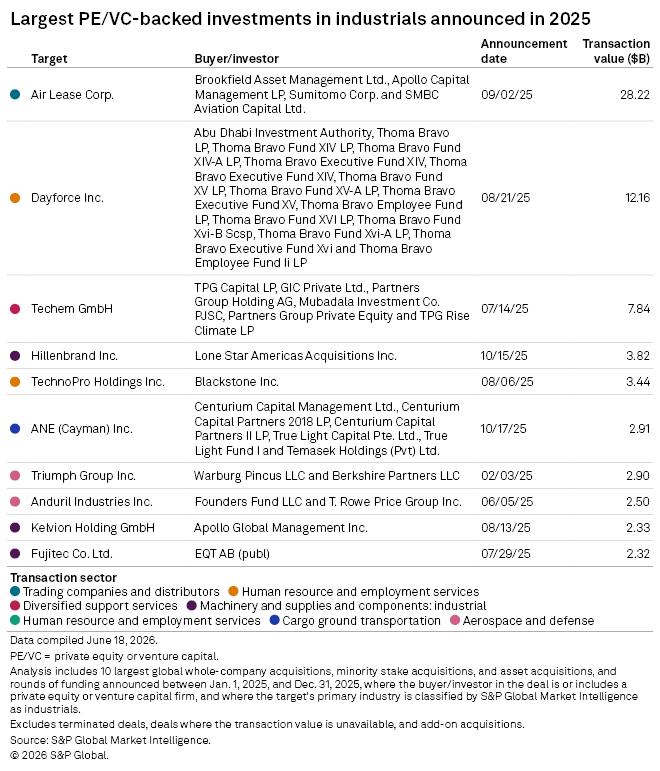Viewport: 660px width, 771px height.
Task: Click the Buyer/investor column header
Action: 237,59
